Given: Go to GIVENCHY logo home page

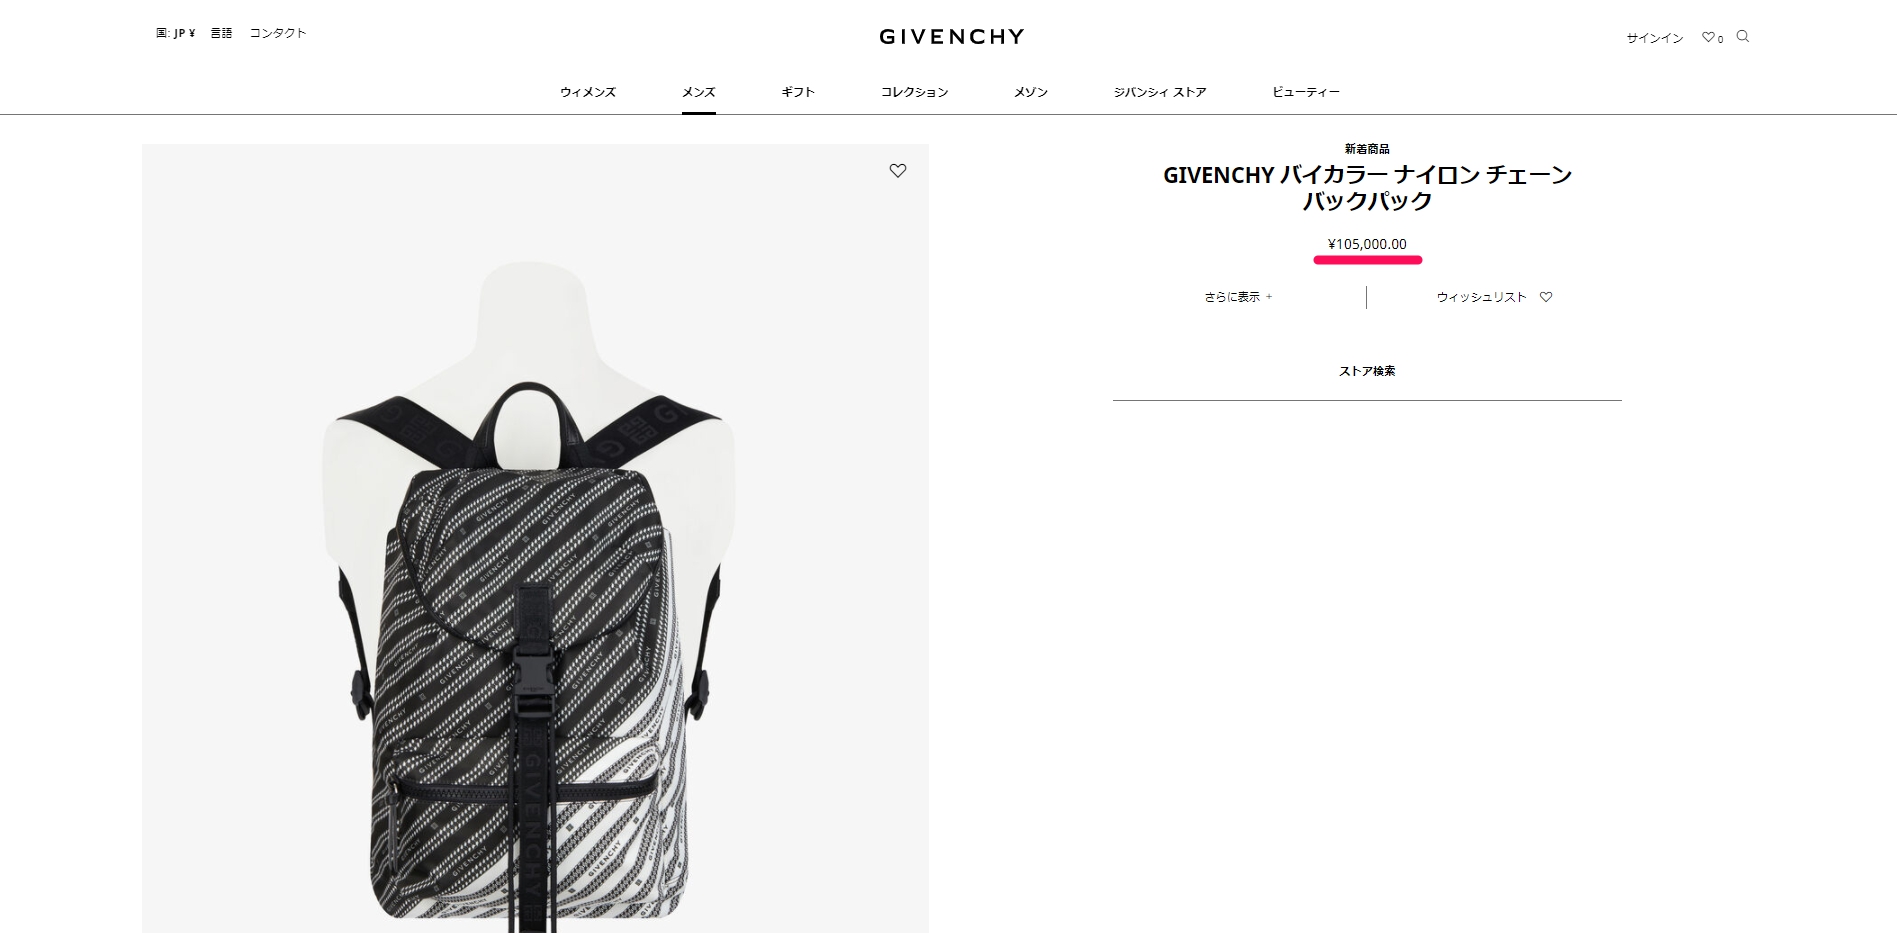Looking at the screenshot, I should (952, 37).
